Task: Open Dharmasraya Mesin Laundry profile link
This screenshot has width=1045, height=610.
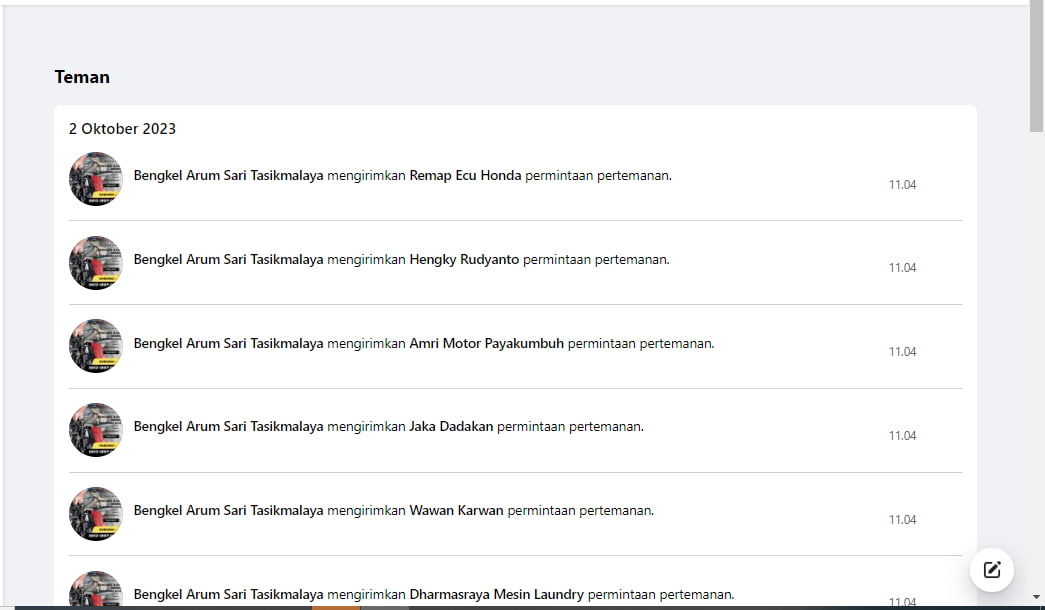Action: coord(497,594)
